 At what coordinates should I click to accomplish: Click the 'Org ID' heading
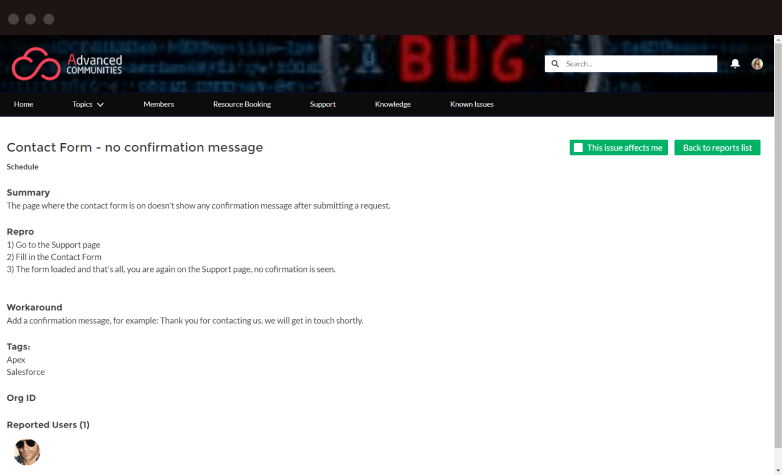[21, 398]
